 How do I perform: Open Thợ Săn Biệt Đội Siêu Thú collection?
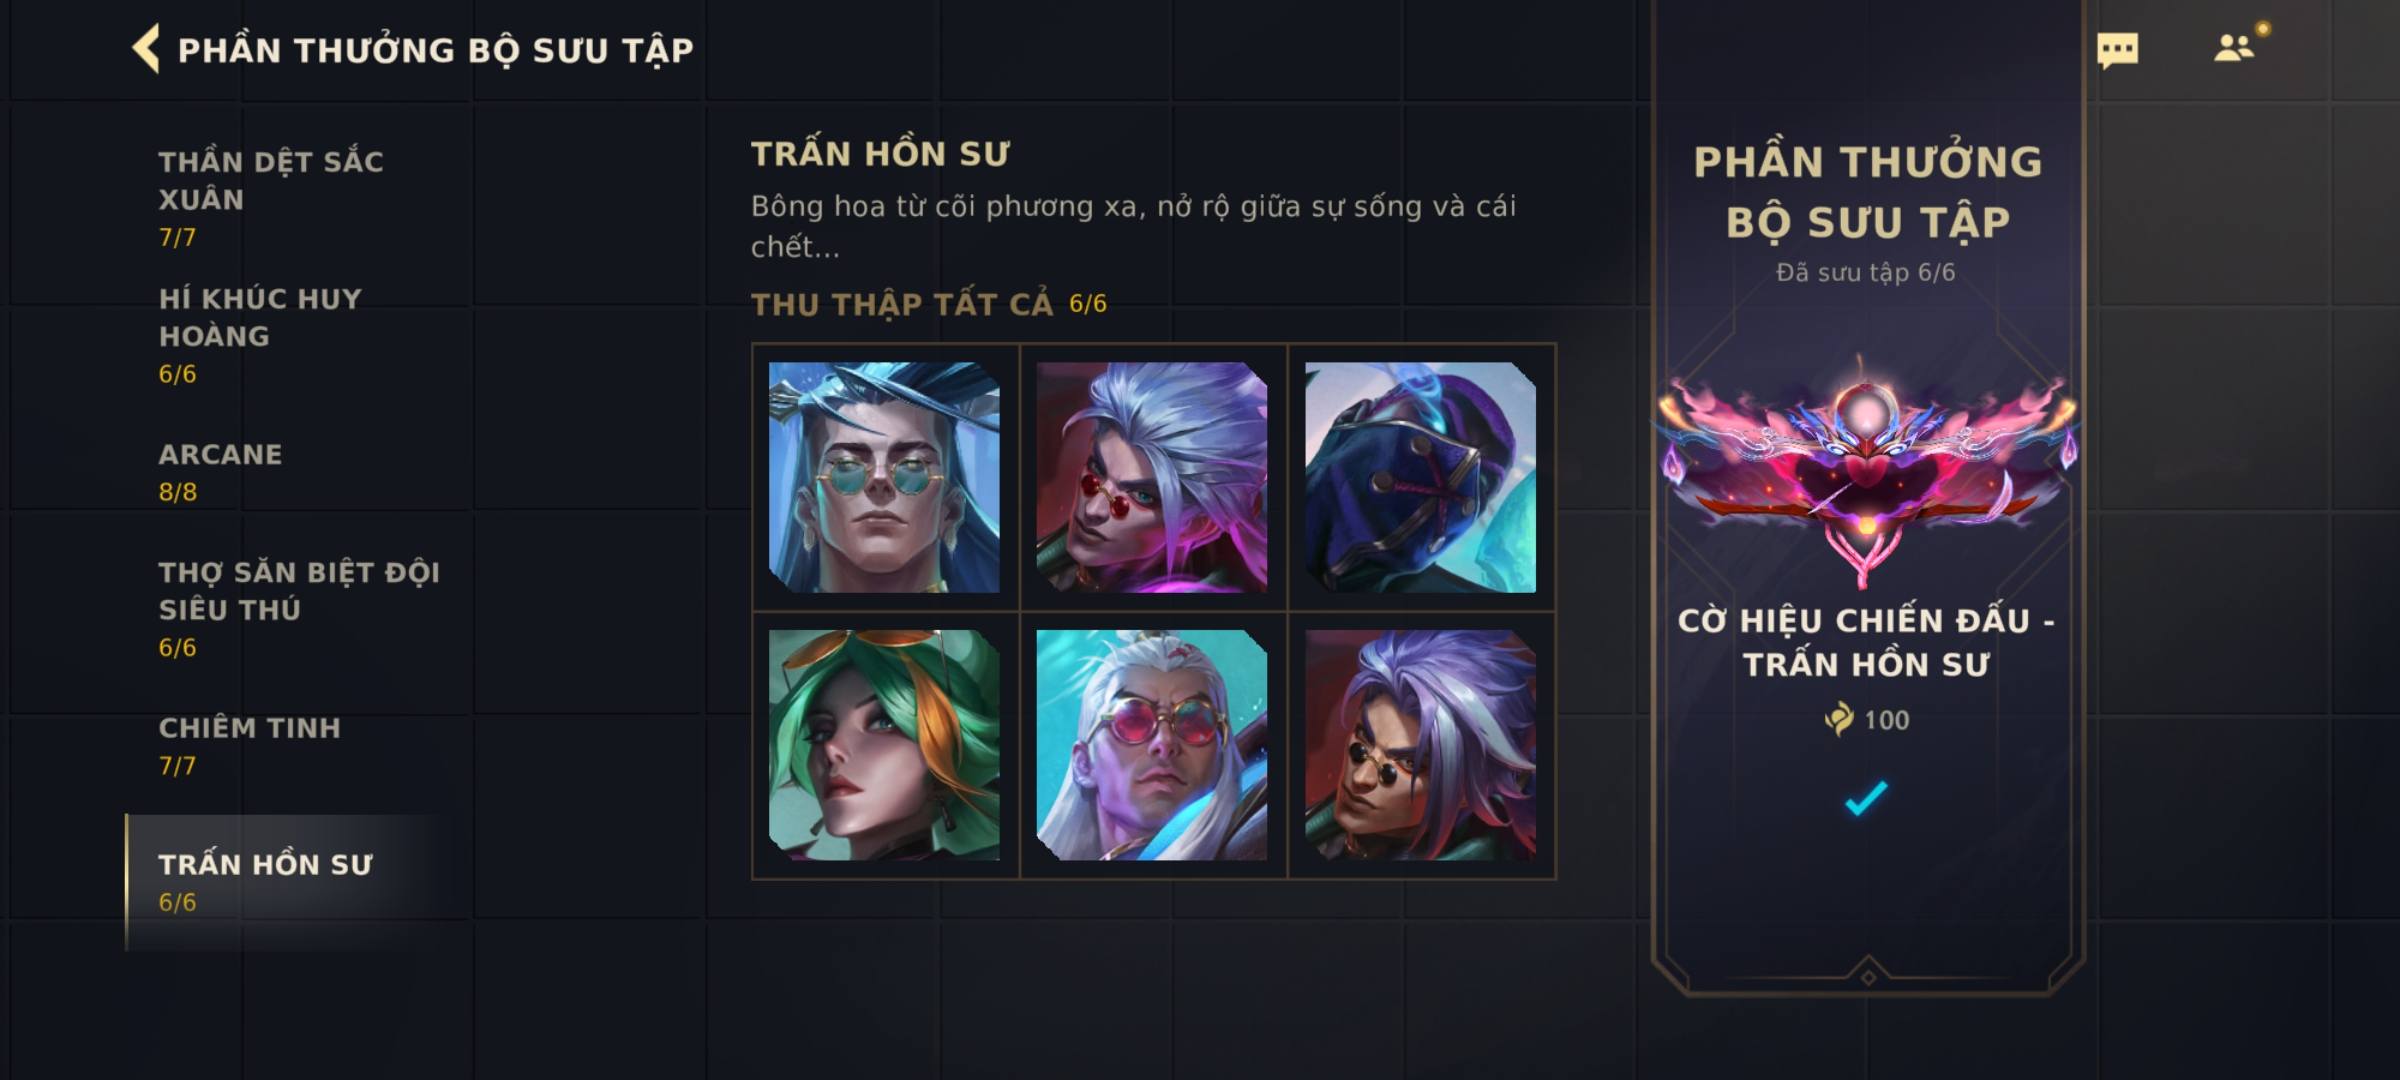297,609
